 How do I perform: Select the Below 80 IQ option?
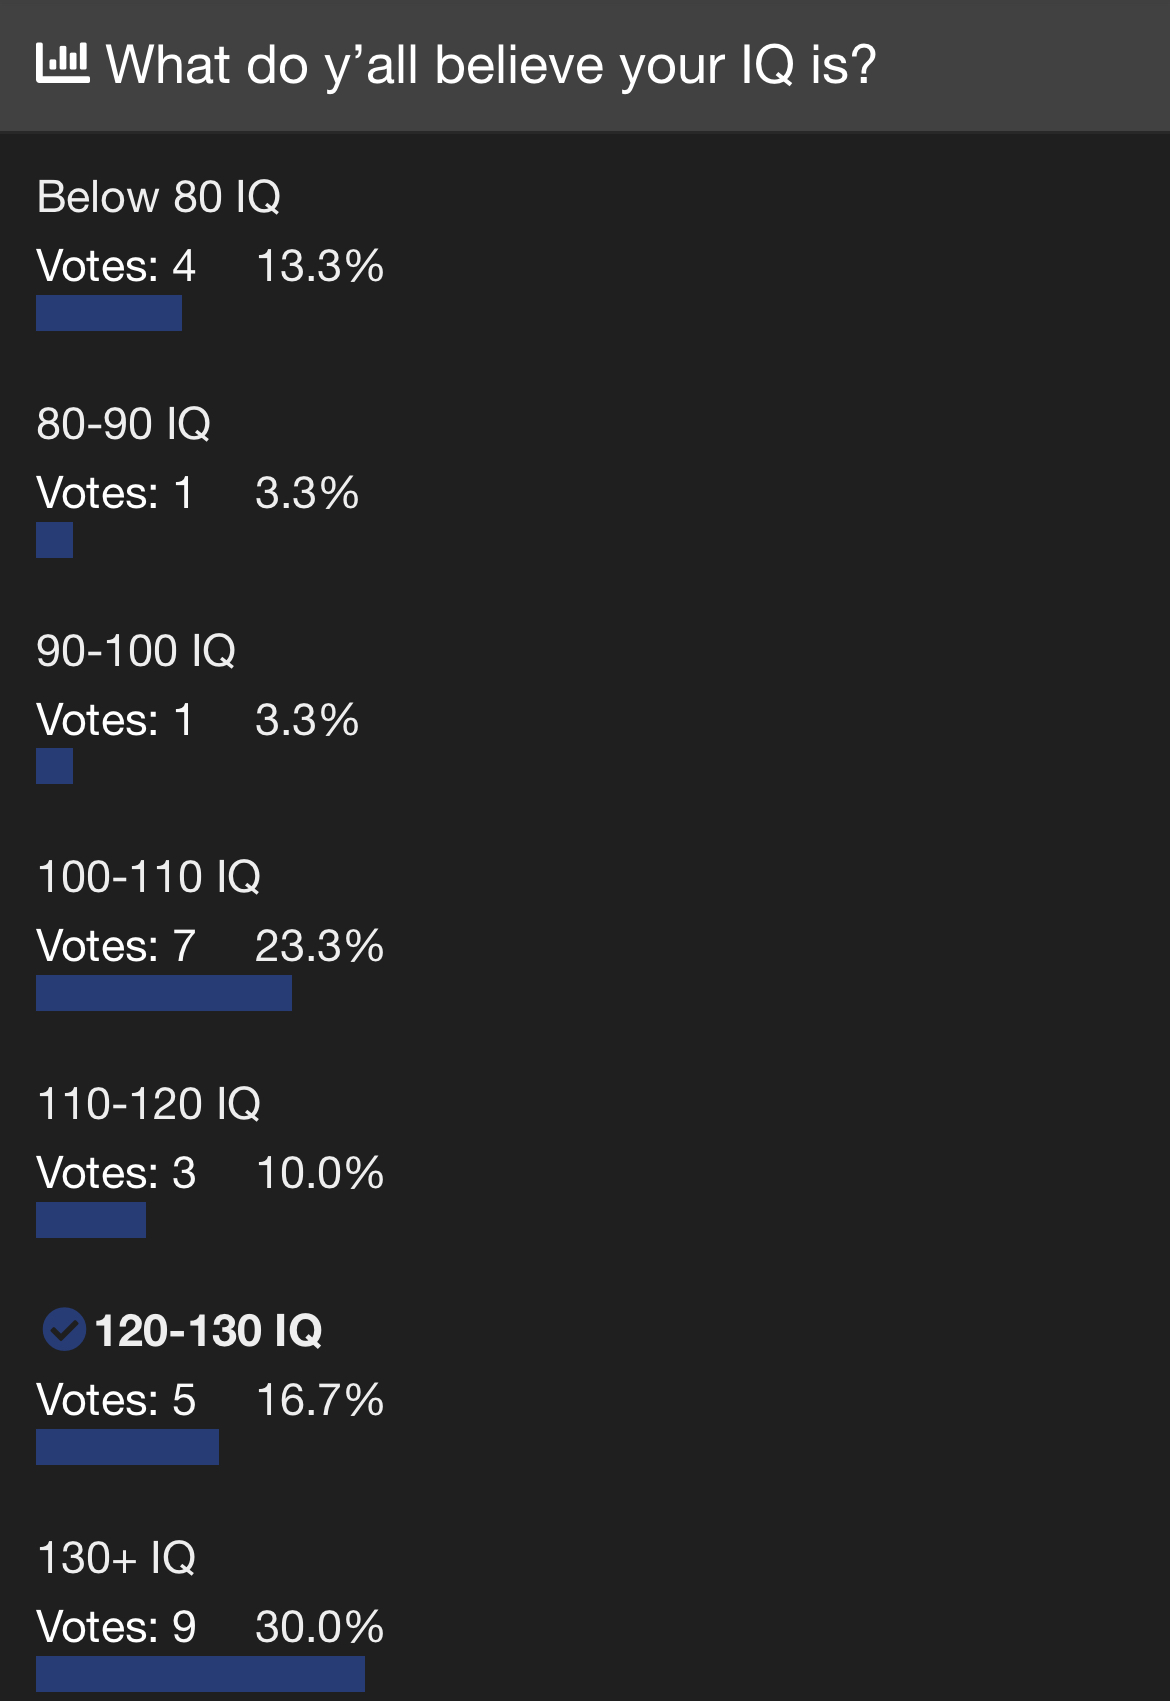click(x=158, y=197)
